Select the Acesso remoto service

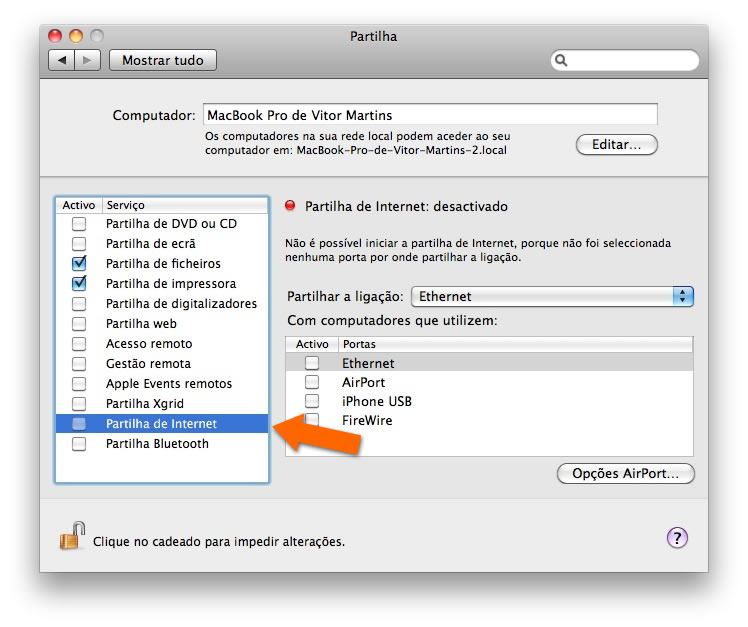(x=149, y=344)
